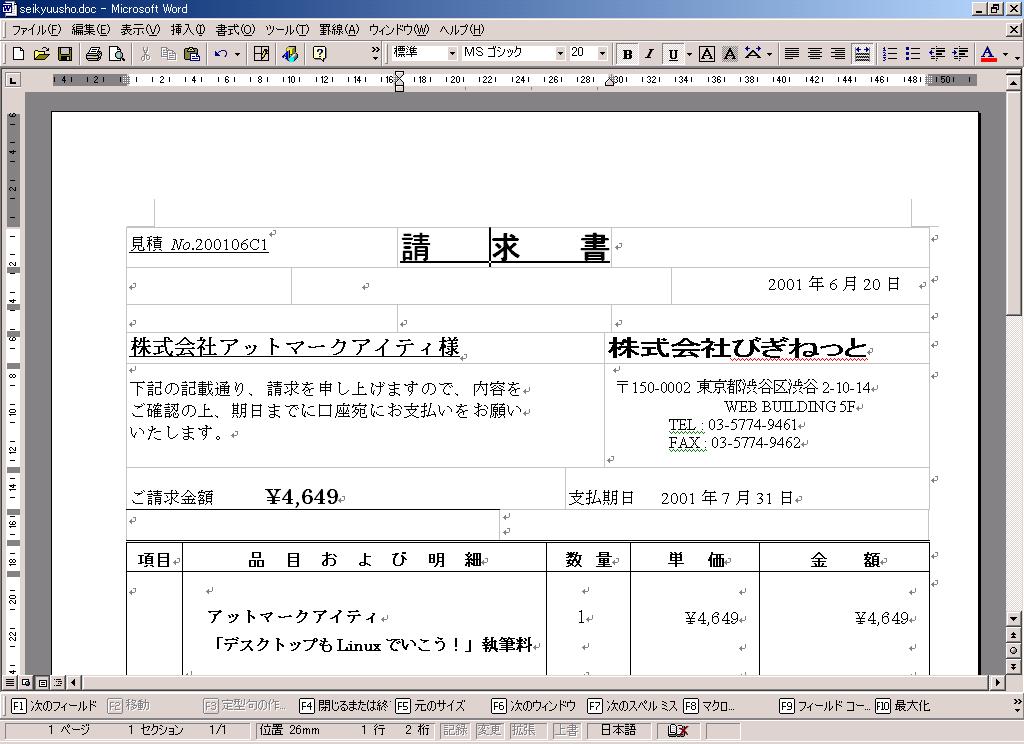
Task: Open the 書式(O) menu
Action: (235, 30)
